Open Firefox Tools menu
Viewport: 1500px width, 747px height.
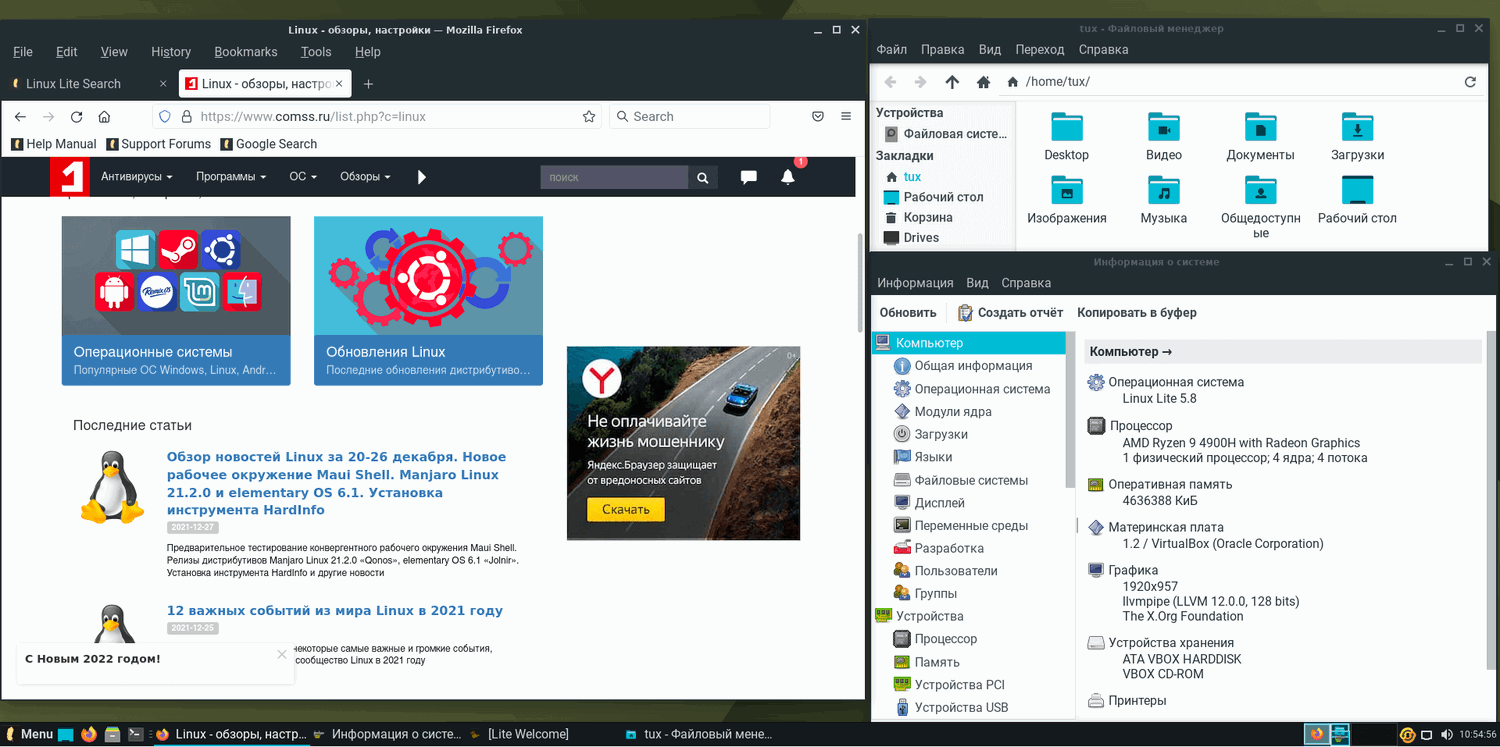click(316, 52)
